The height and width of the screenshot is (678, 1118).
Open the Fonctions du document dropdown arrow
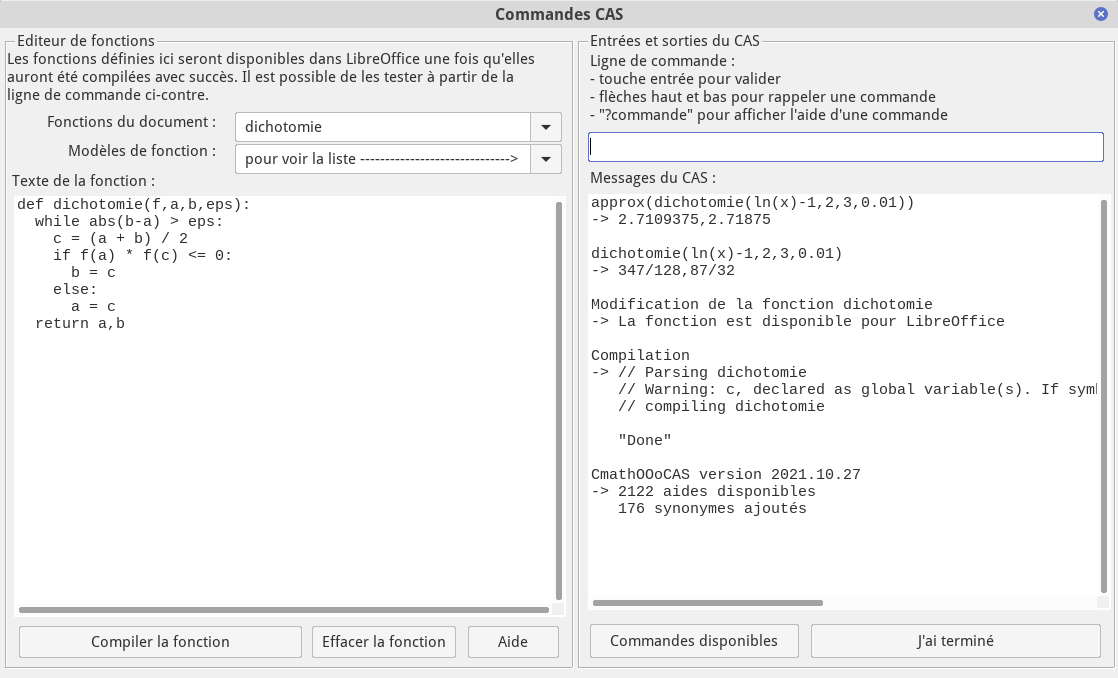click(x=546, y=127)
